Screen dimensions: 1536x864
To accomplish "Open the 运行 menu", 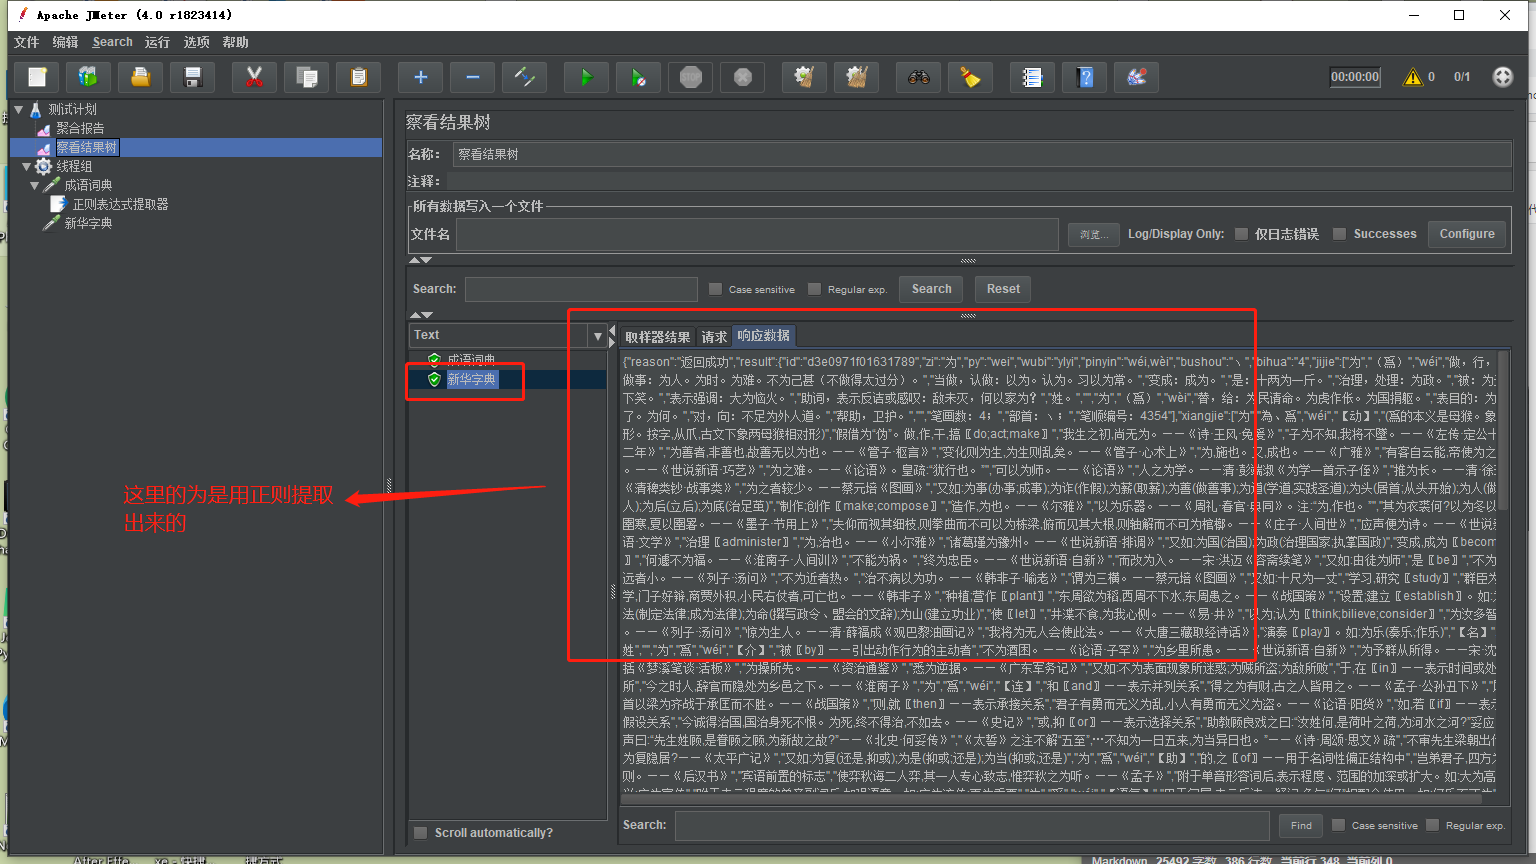I will [x=157, y=42].
